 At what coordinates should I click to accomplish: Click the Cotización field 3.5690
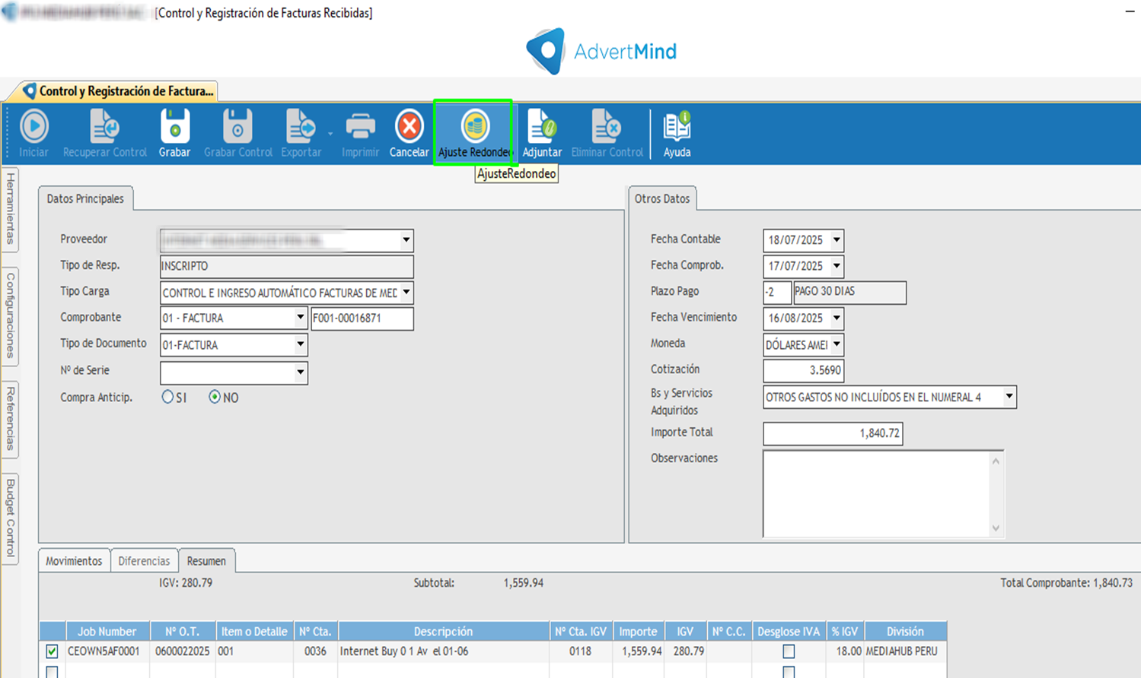(x=803, y=370)
